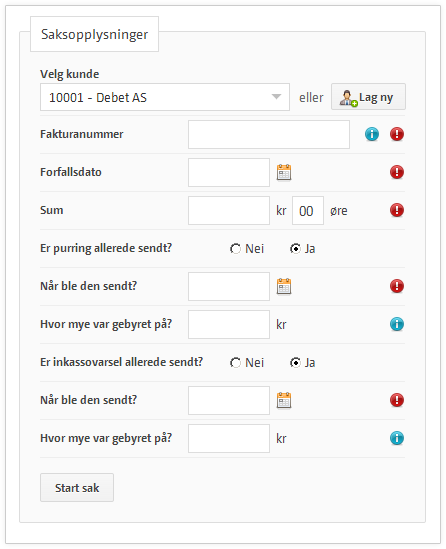The width and height of the screenshot is (446, 549).
Task: Focus the Fakturanummer text field
Action: (269, 134)
